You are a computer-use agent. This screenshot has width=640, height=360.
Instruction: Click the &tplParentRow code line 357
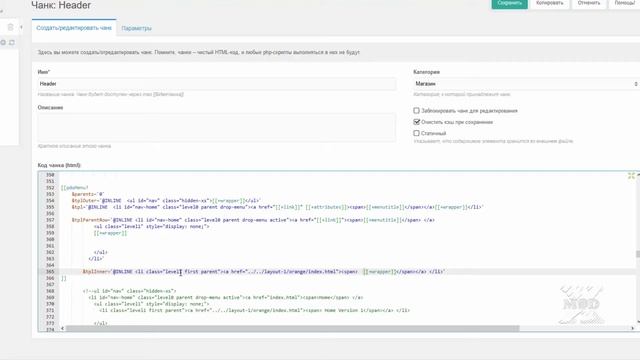[x=253, y=220]
